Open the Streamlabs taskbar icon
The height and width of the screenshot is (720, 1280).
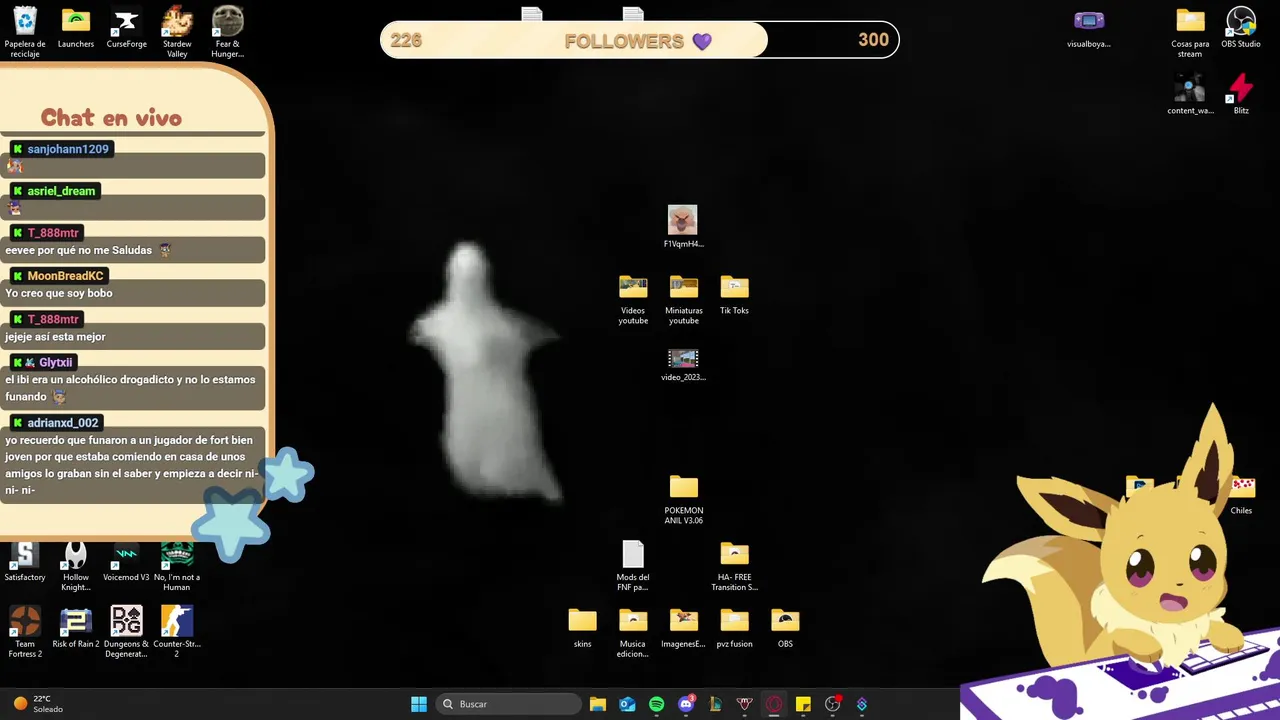point(861,704)
